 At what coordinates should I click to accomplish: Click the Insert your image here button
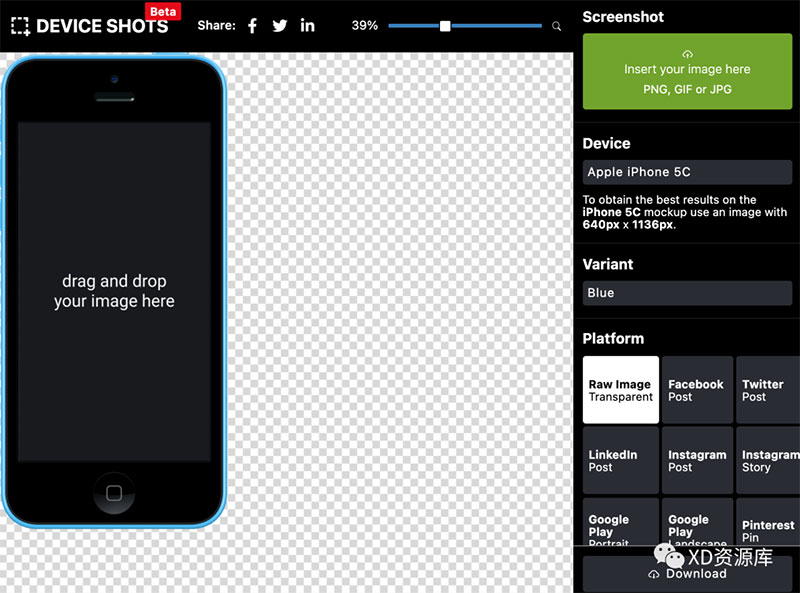[687, 71]
